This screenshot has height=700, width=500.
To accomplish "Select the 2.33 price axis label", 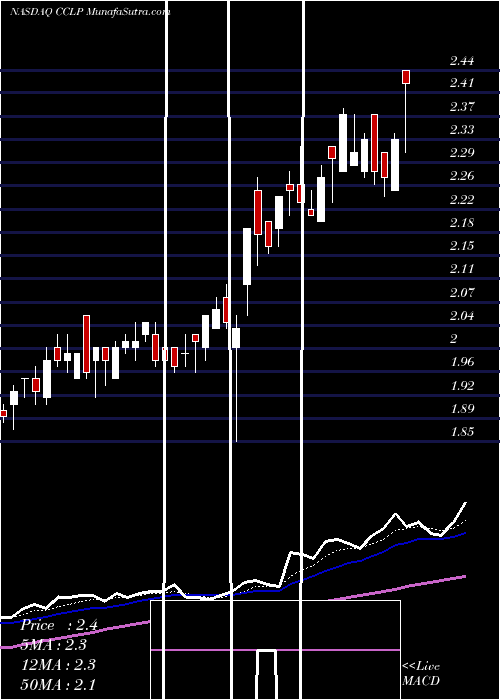I will pyautogui.click(x=462, y=130).
